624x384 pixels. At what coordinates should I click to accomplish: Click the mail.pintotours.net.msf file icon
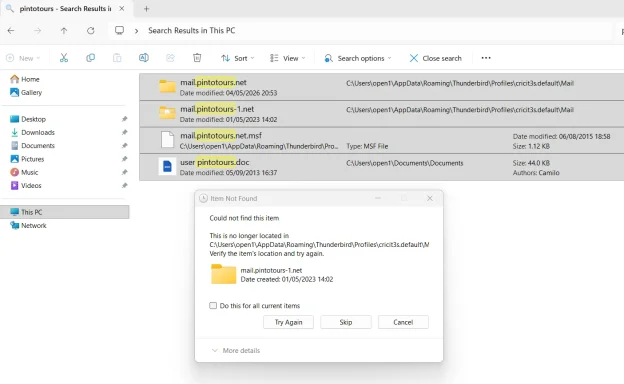[167, 140]
